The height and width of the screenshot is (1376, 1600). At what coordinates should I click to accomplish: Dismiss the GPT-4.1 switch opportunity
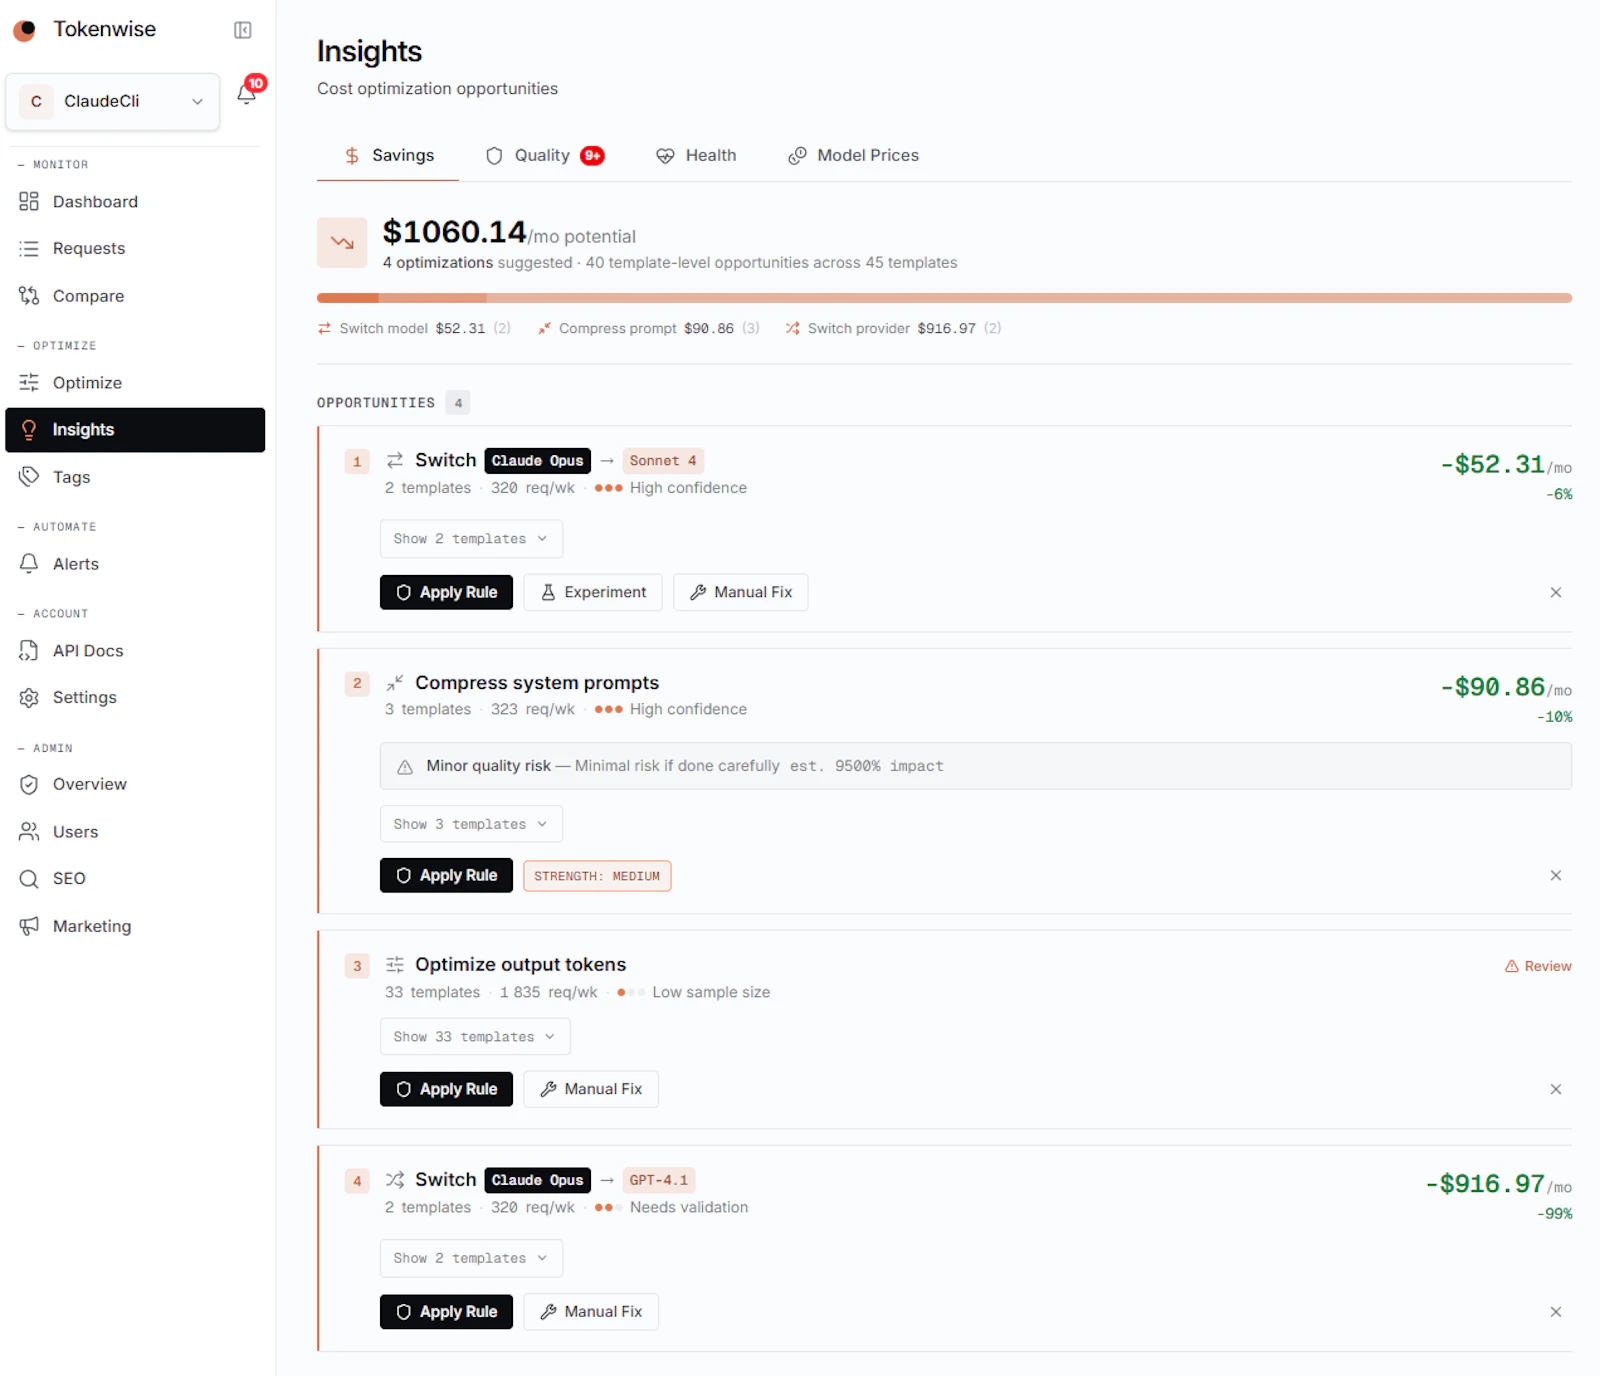(x=1556, y=1312)
